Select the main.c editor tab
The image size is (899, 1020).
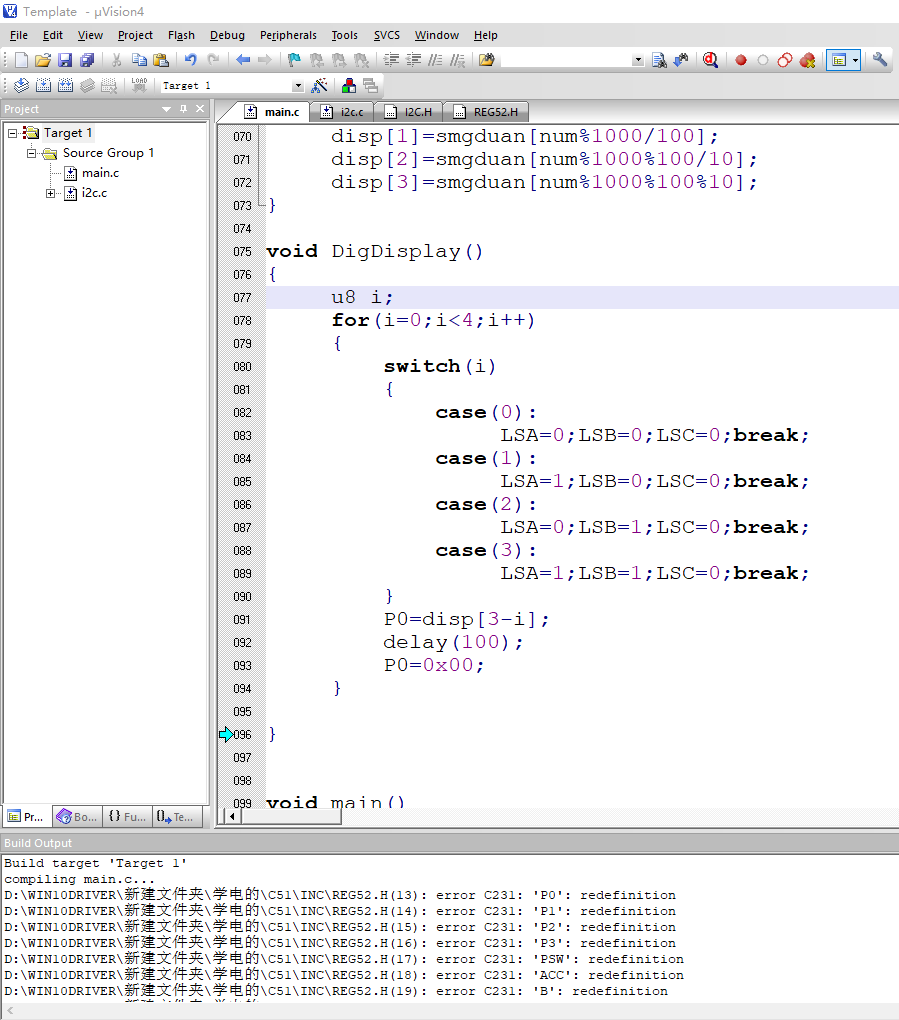[x=273, y=113]
